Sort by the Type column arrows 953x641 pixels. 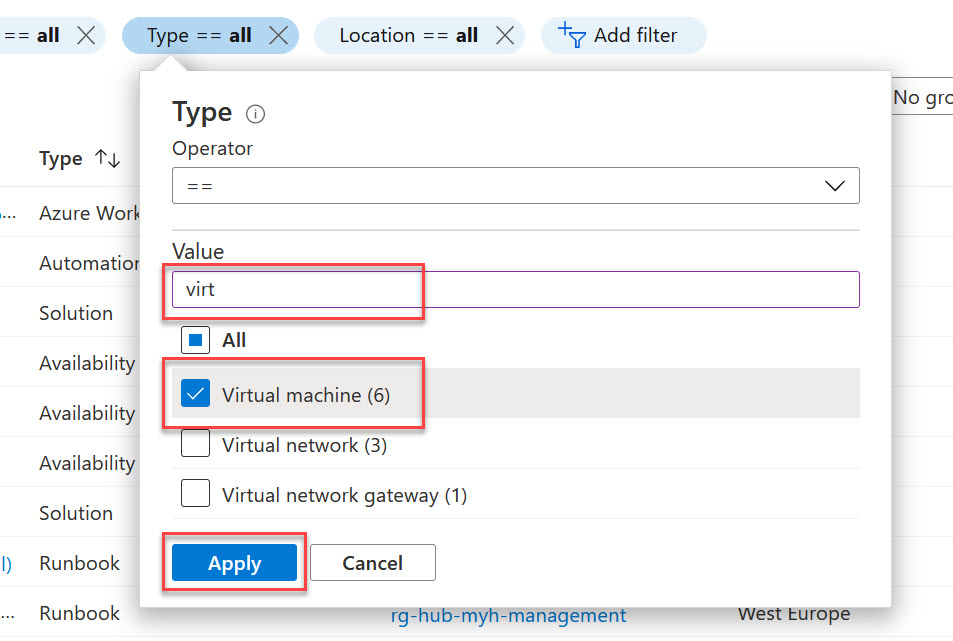pos(107,159)
